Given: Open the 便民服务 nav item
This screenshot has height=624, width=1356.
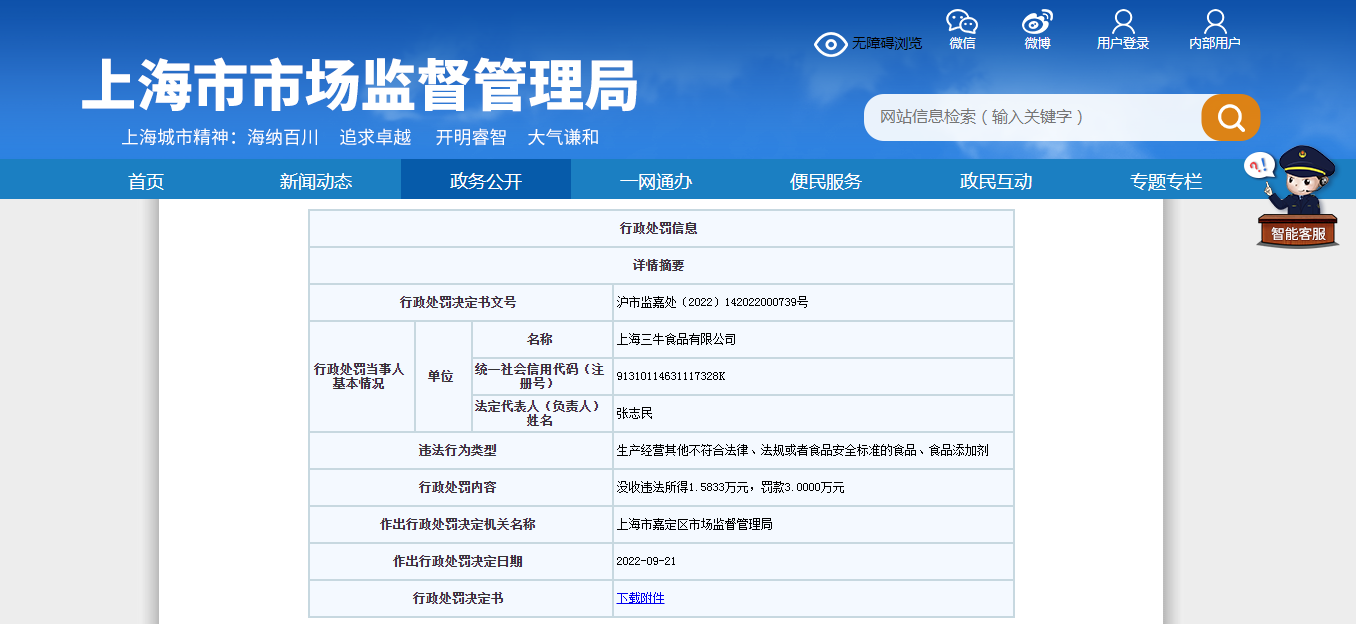Looking at the screenshot, I should 826,181.
